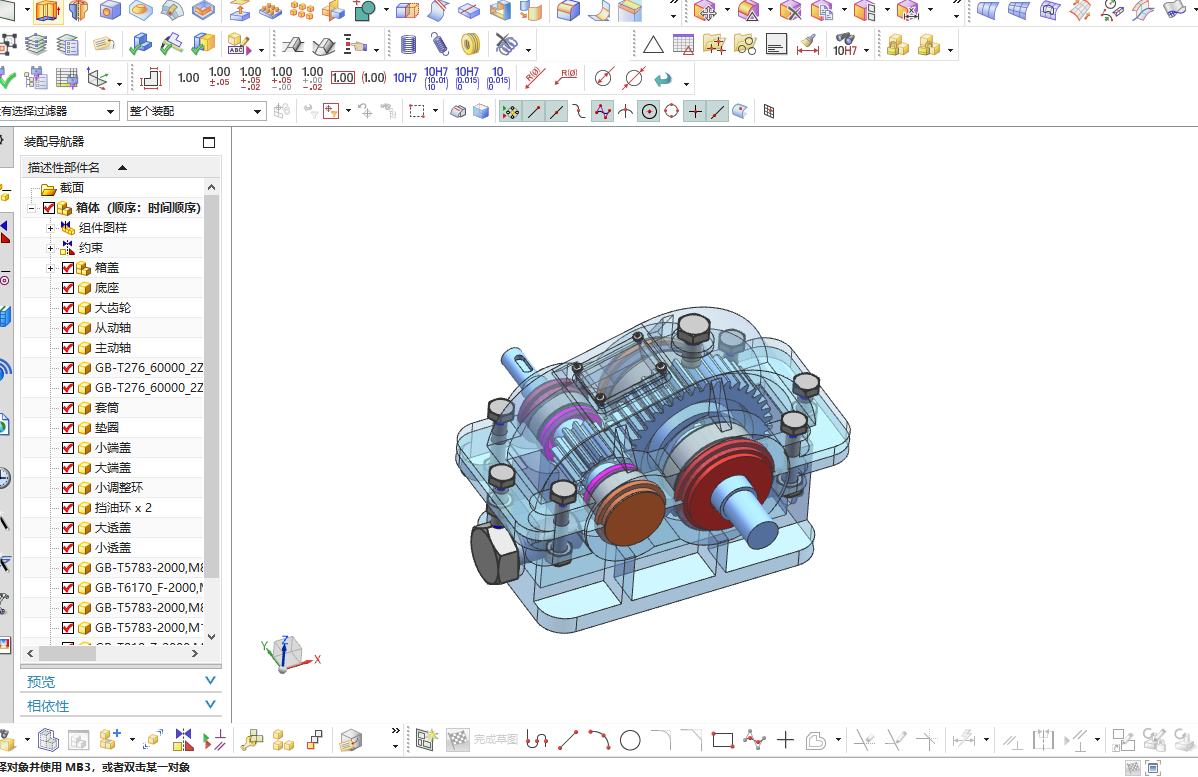The width and height of the screenshot is (1198, 777).
Task: Click the Mirror Assembly icon in bottom toolbar
Action: point(183,739)
